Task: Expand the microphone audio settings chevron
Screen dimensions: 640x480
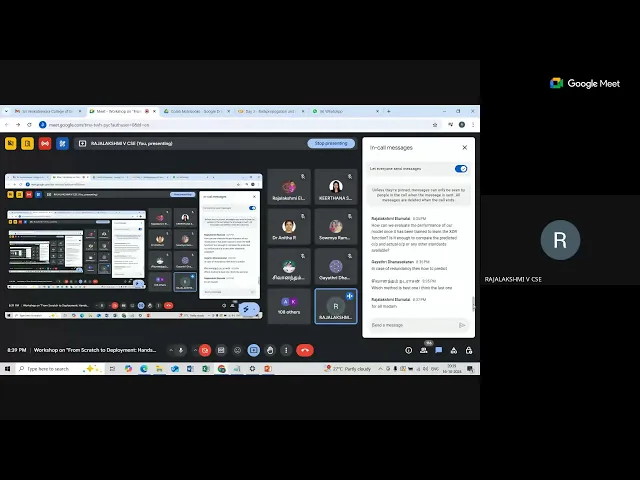Action: click(171, 350)
